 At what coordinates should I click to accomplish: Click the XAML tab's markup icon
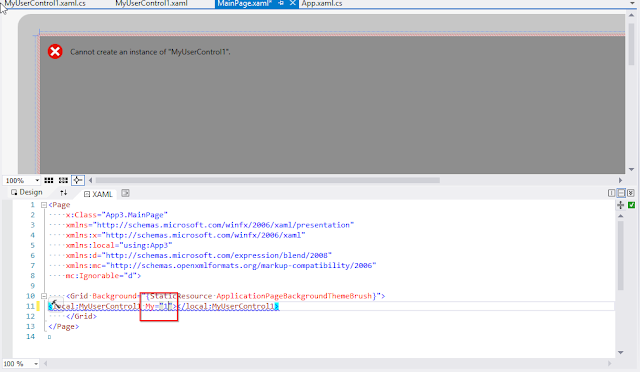87,194
